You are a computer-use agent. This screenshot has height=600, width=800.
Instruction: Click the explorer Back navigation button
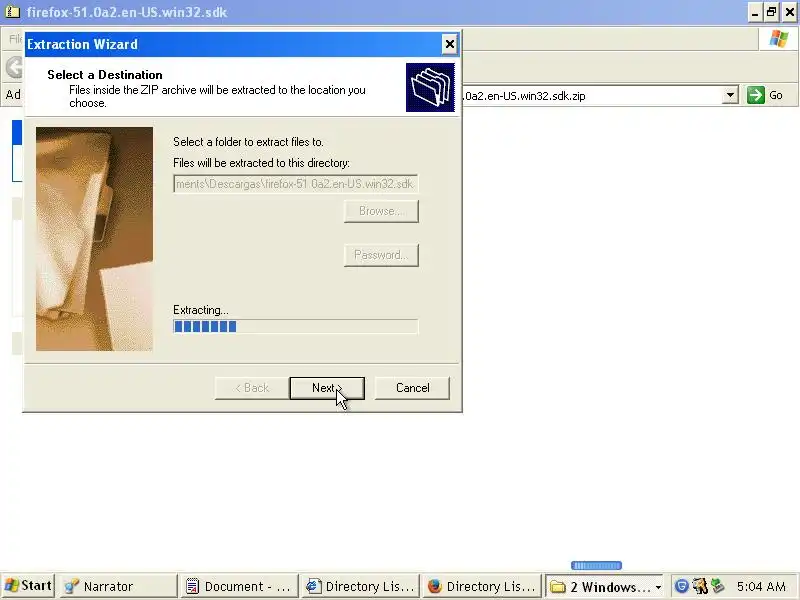click(14, 67)
